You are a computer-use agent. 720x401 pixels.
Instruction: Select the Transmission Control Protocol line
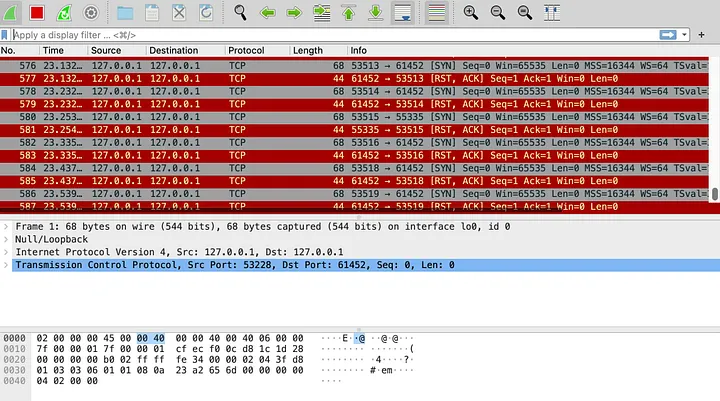235,265
